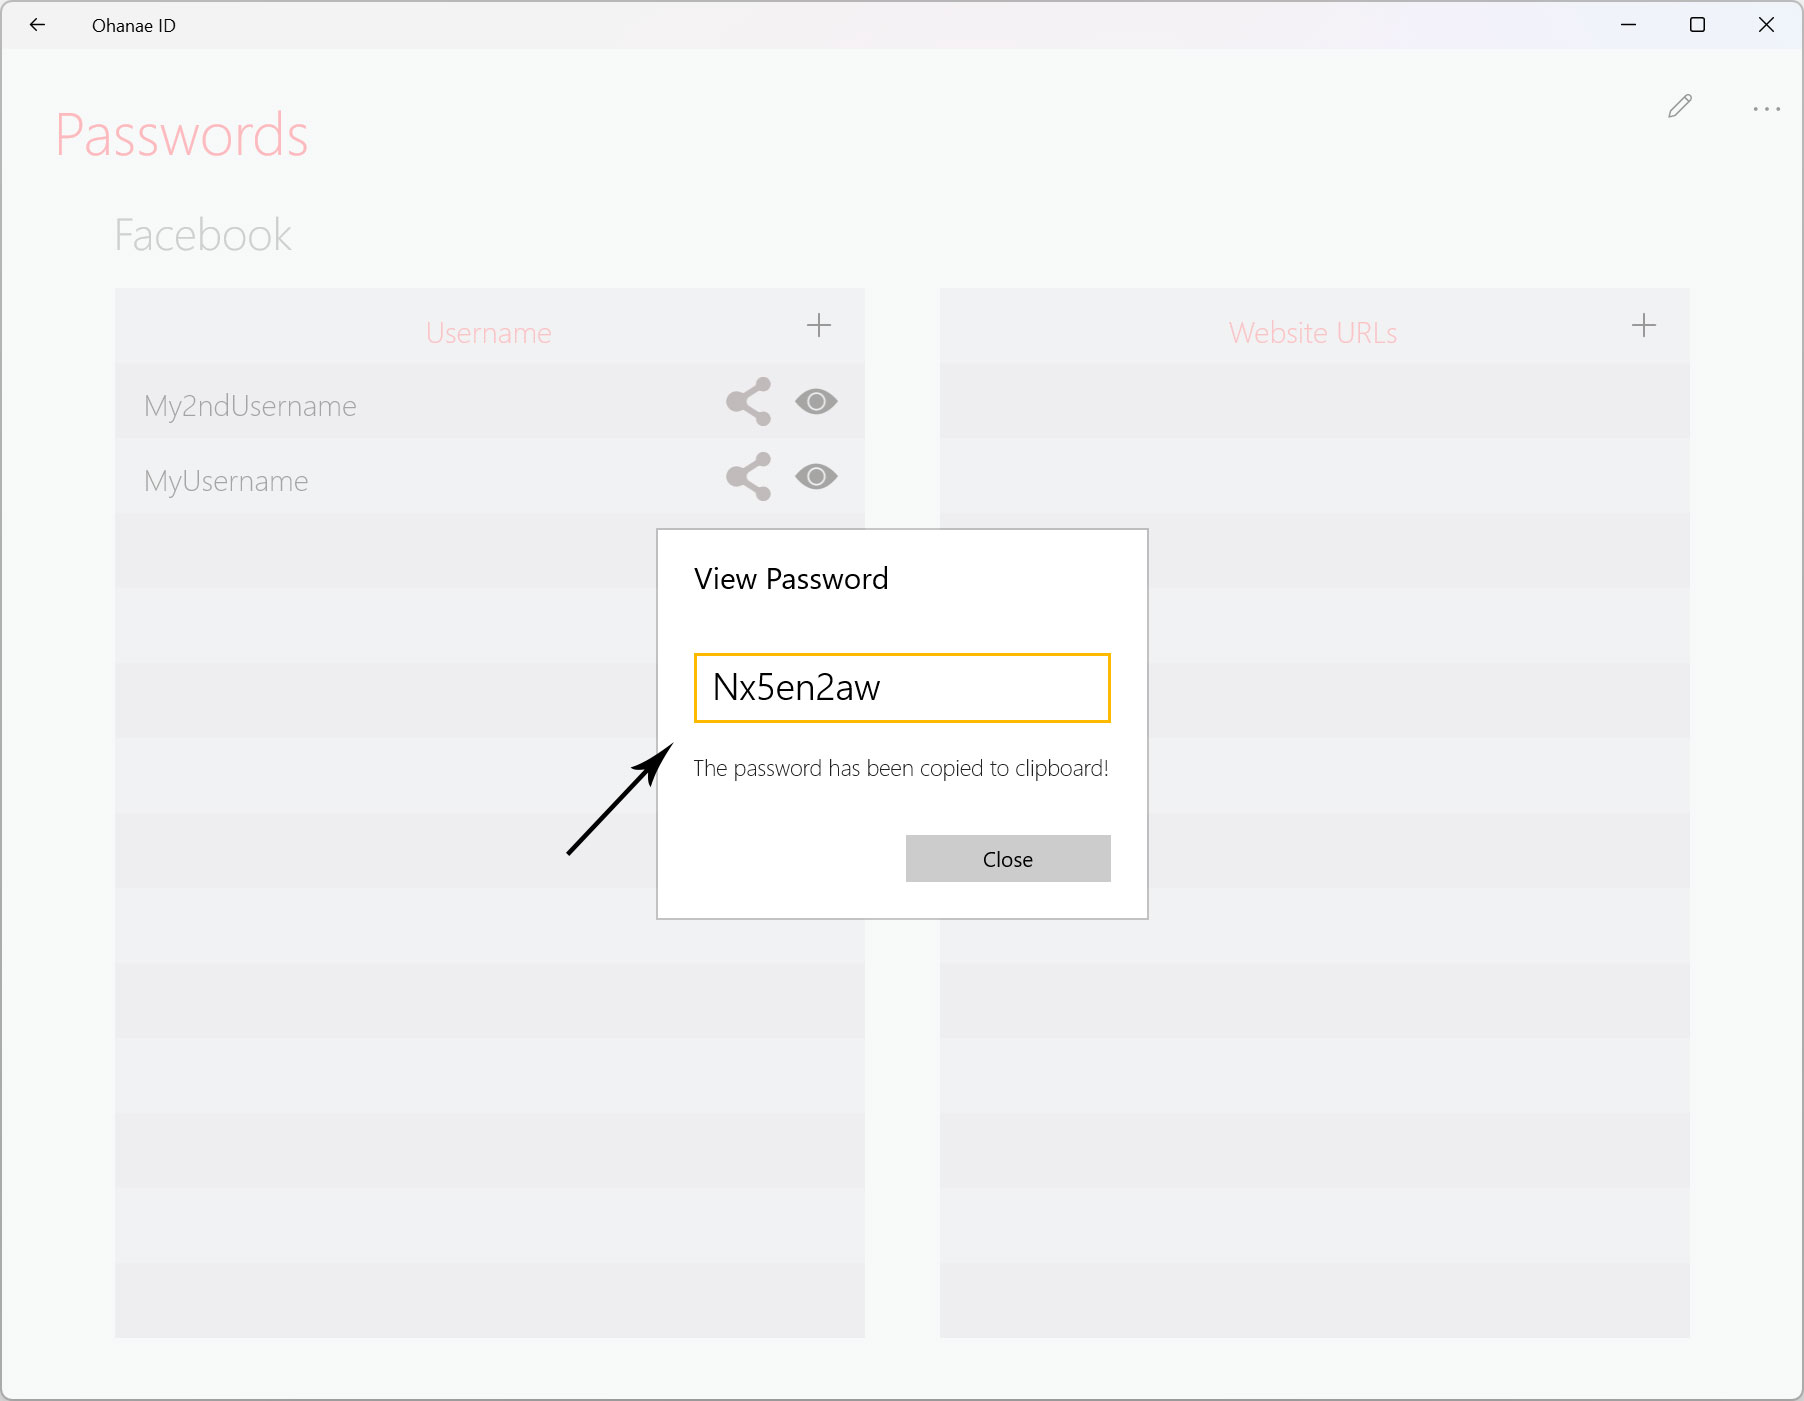Add a website URL with plus icon
Screen dimensions: 1804x1401
click(x=1643, y=325)
